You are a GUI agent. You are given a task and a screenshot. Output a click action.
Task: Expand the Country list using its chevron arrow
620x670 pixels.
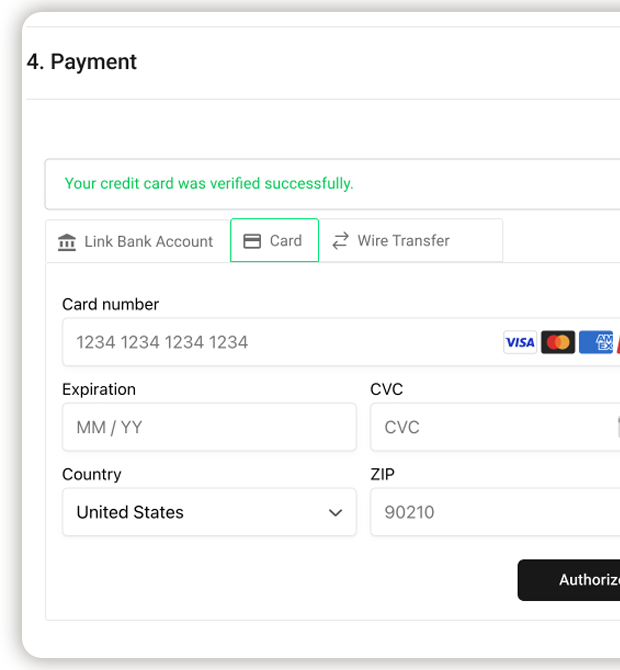335,512
